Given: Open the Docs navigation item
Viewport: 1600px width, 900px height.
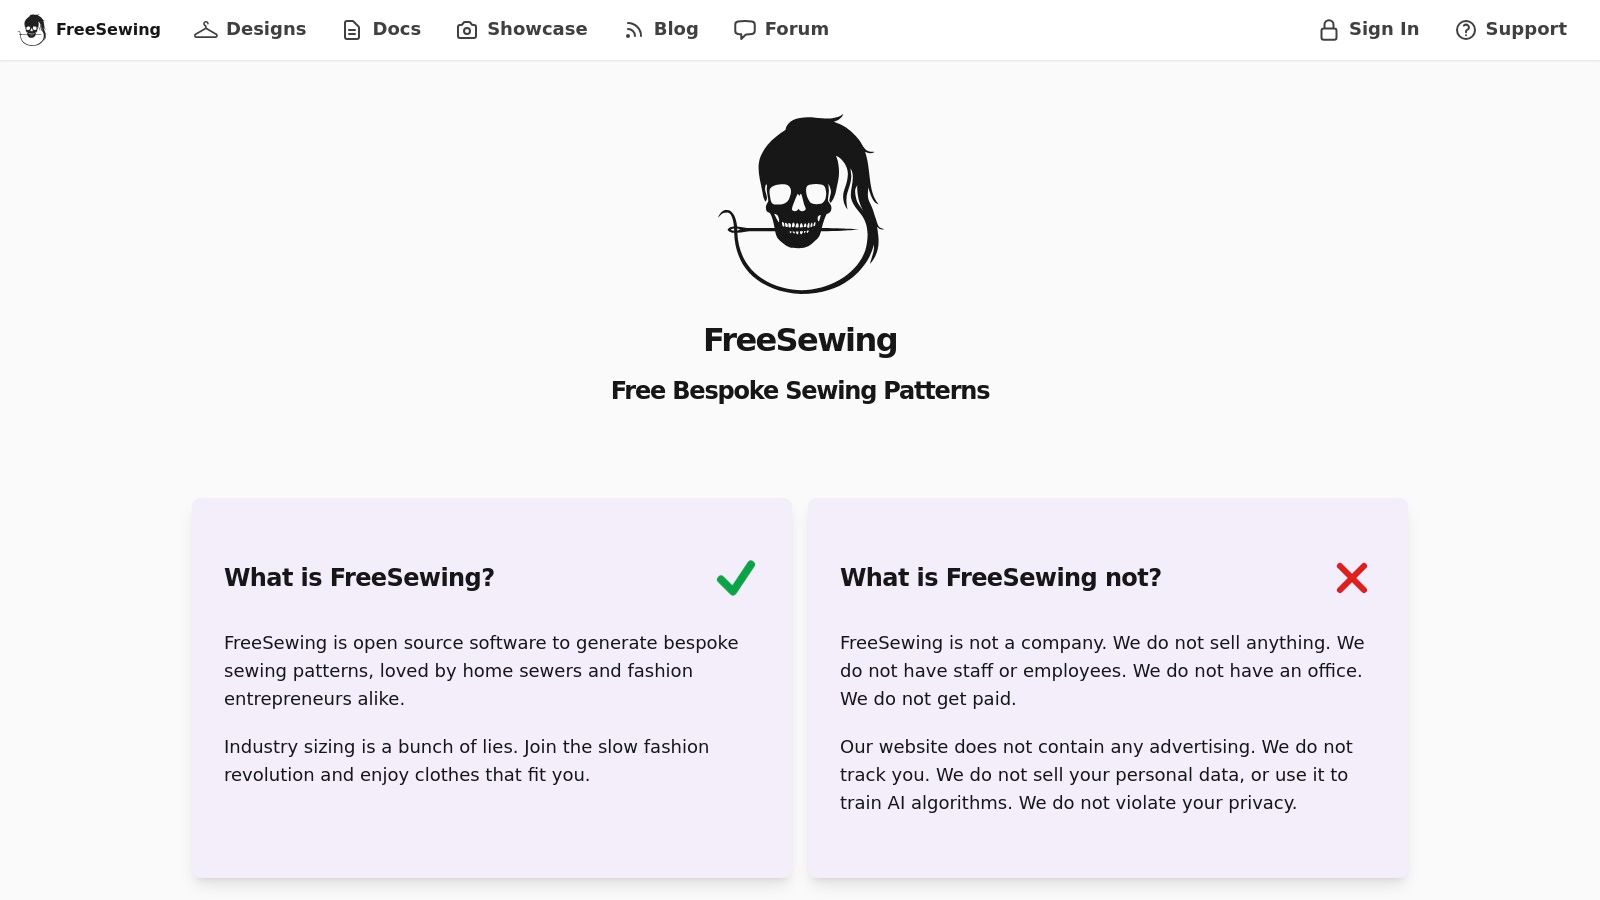Looking at the screenshot, I should pyautogui.click(x=397, y=29).
